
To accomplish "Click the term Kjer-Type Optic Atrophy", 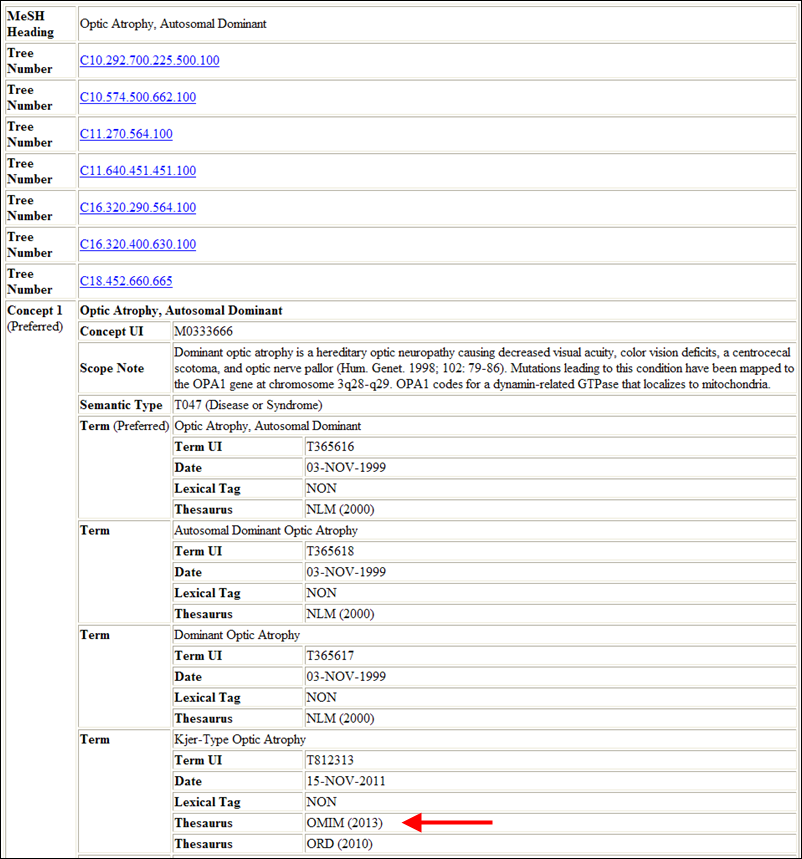I will [240, 740].
